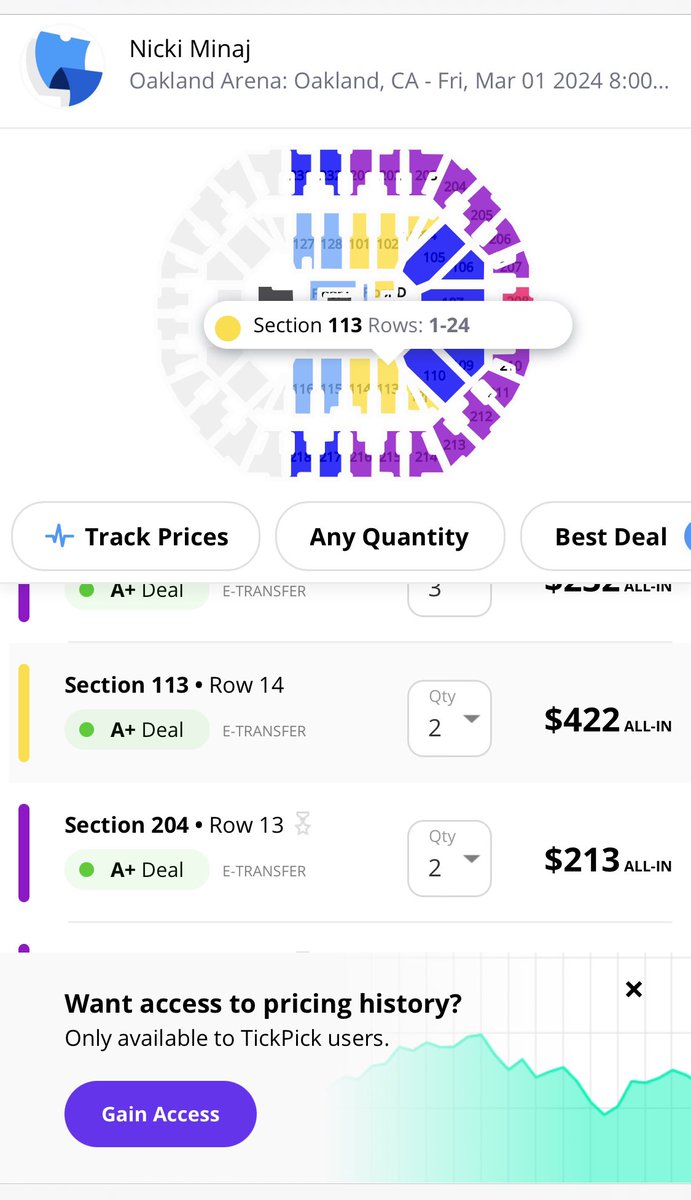This screenshot has width=691, height=1200.
Task: Click the pulse icon on Track Prices
Action: 60,537
